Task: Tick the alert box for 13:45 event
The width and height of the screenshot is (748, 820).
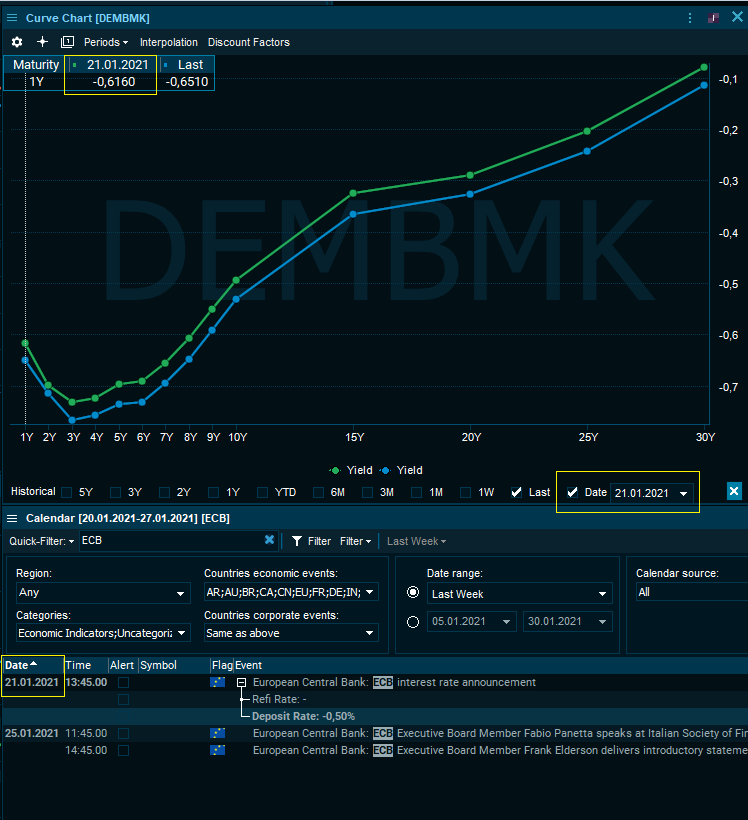Action: [x=123, y=682]
